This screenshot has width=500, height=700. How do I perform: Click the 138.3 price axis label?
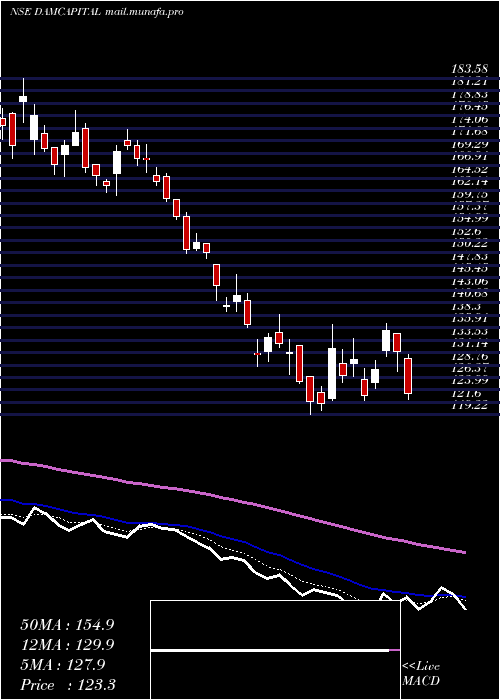467,307
